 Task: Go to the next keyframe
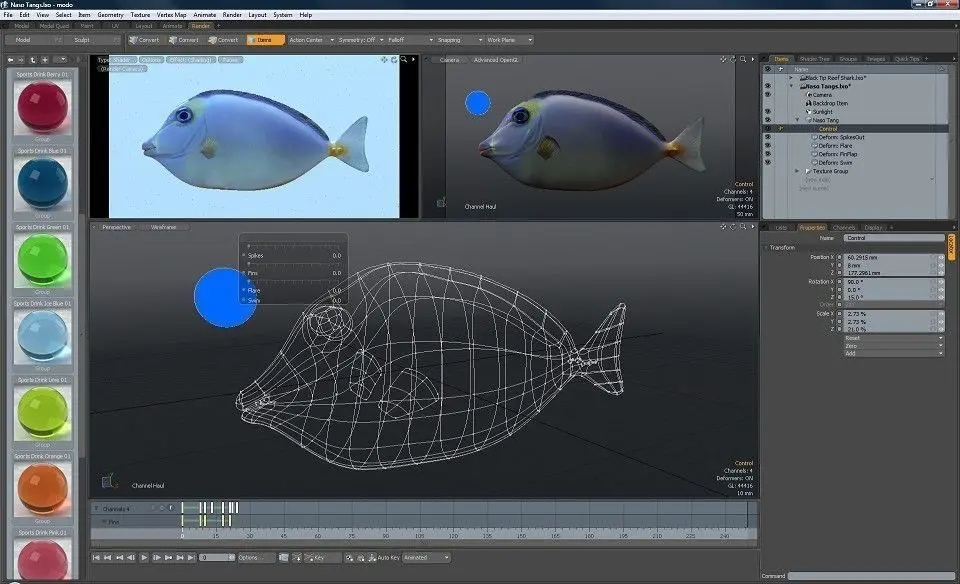(168, 558)
